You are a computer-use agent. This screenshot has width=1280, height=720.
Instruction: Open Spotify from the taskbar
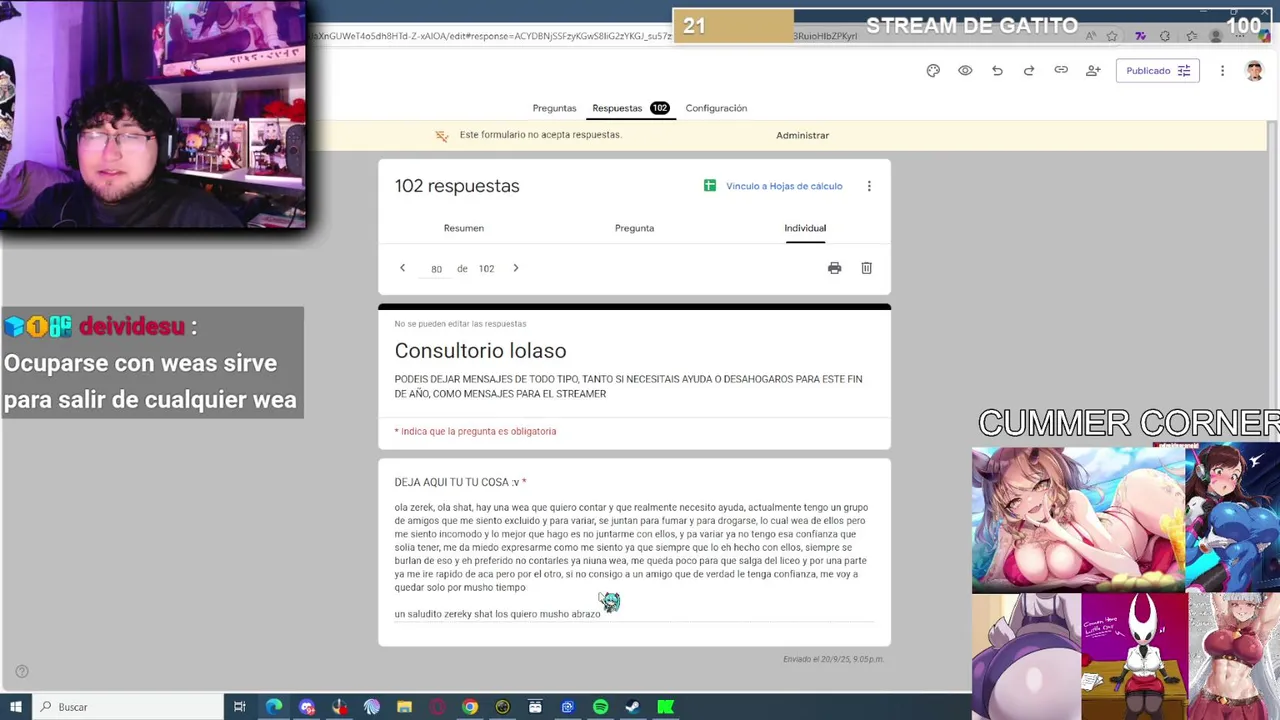pyautogui.click(x=600, y=707)
